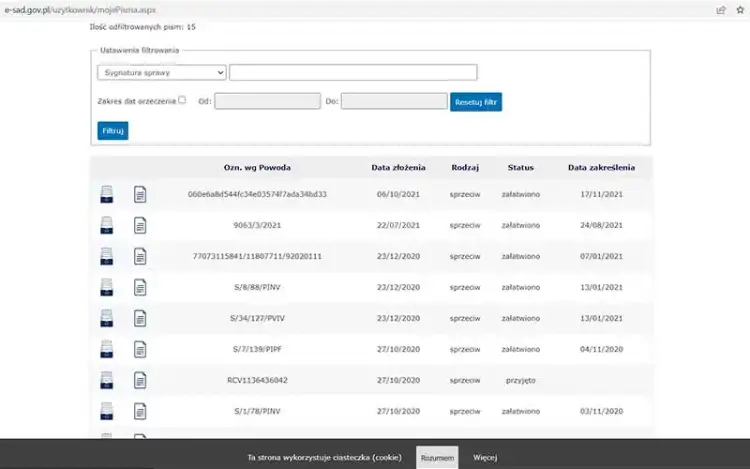This screenshot has width=750, height=469.
Task: Click the filter text input field
Action: tap(353, 72)
